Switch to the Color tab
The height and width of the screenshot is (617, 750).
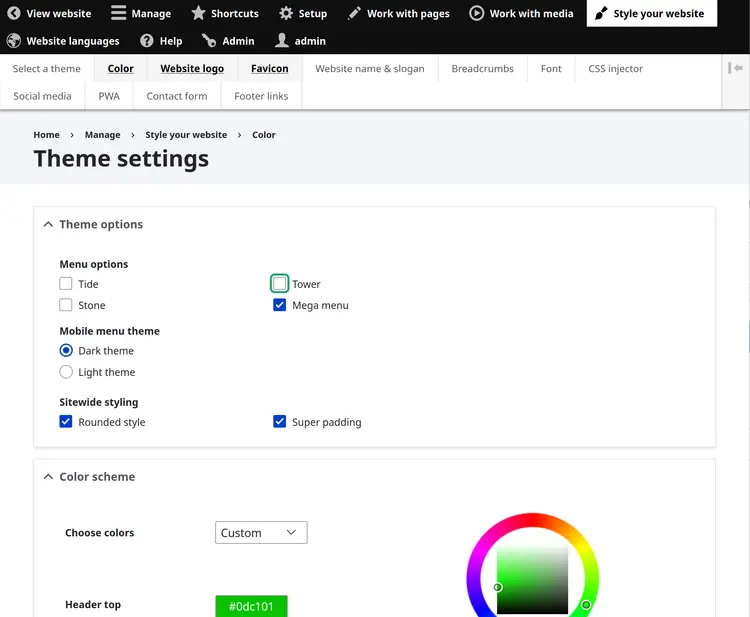pyautogui.click(x=121, y=68)
